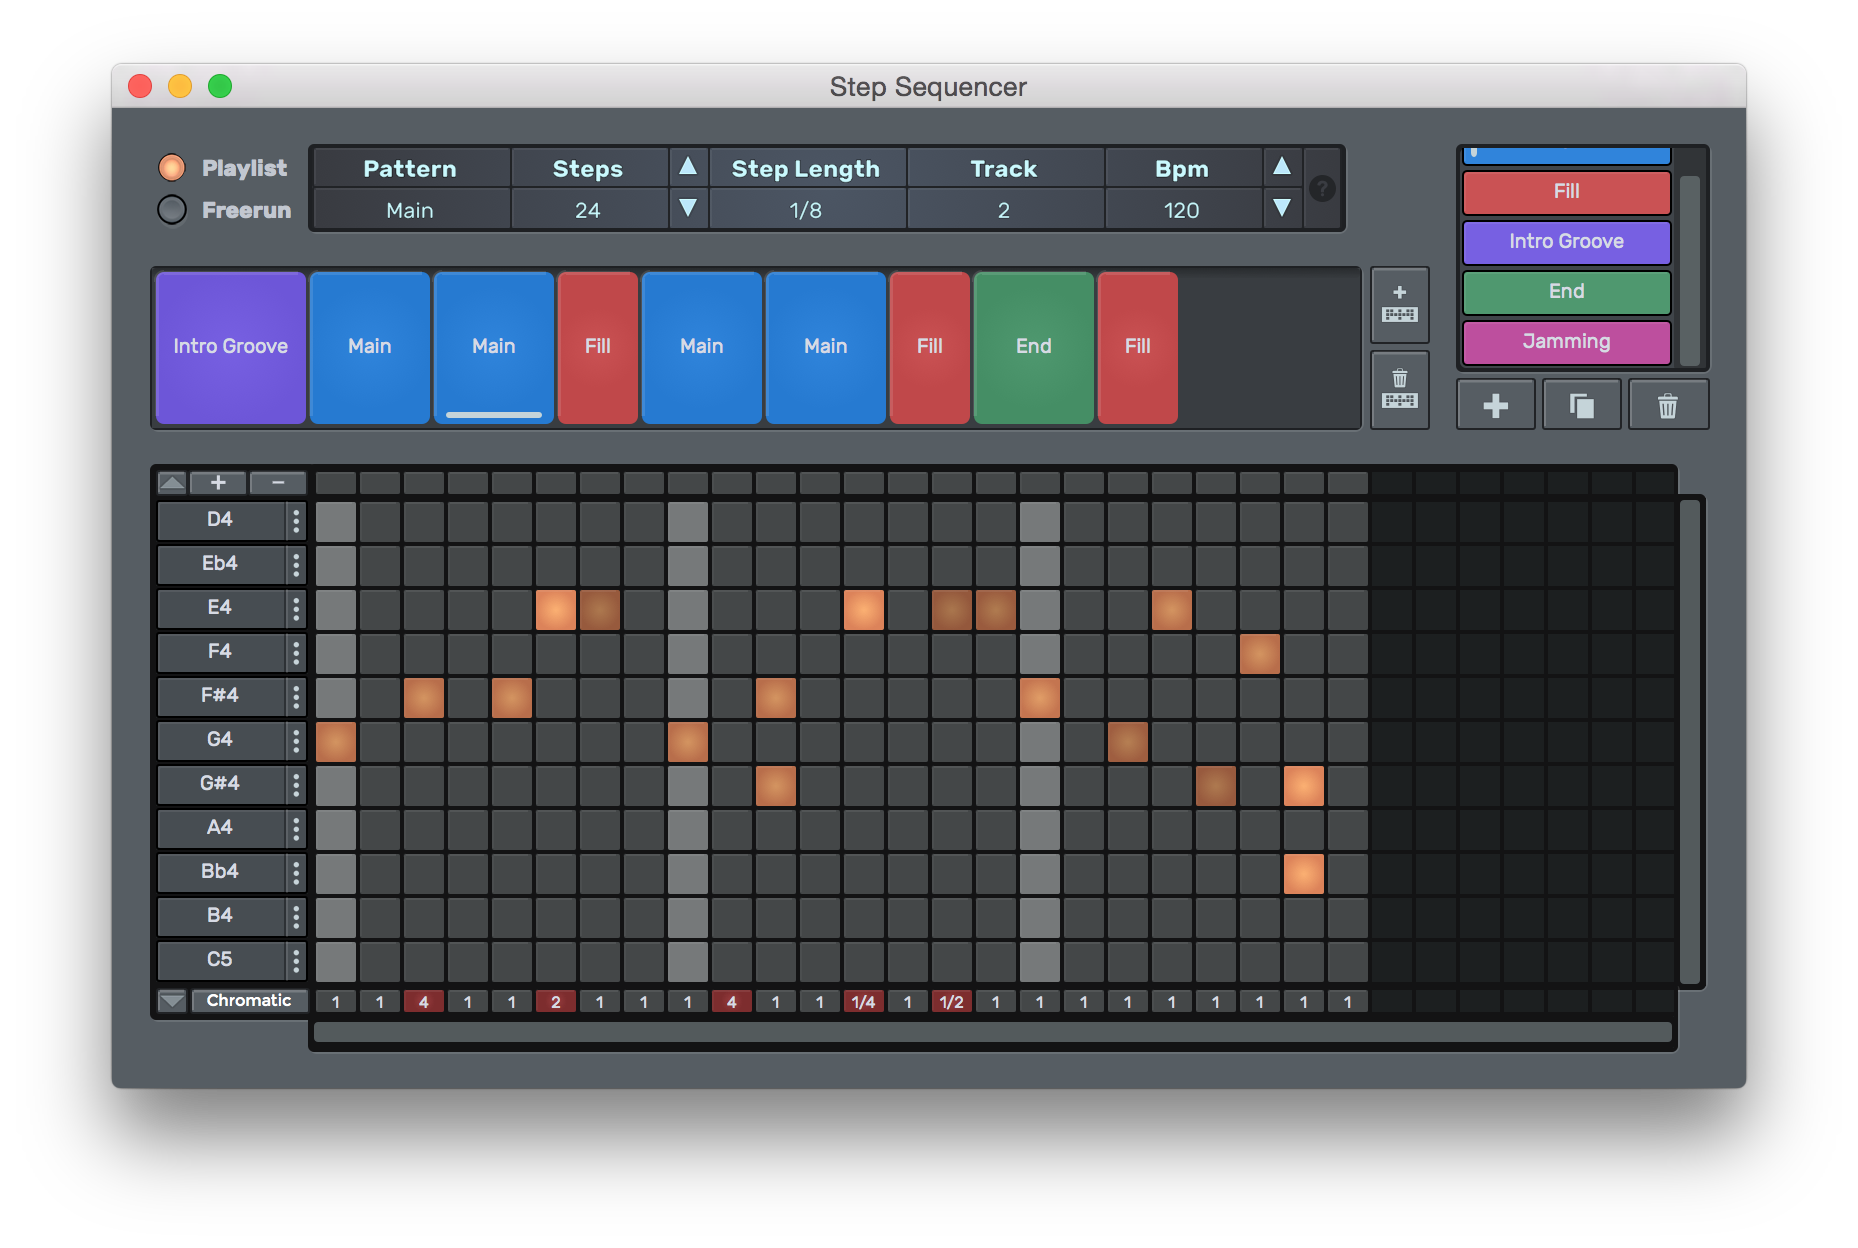Decrease Steps with down arrow
This screenshot has height=1248, width=1858.
[688, 208]
